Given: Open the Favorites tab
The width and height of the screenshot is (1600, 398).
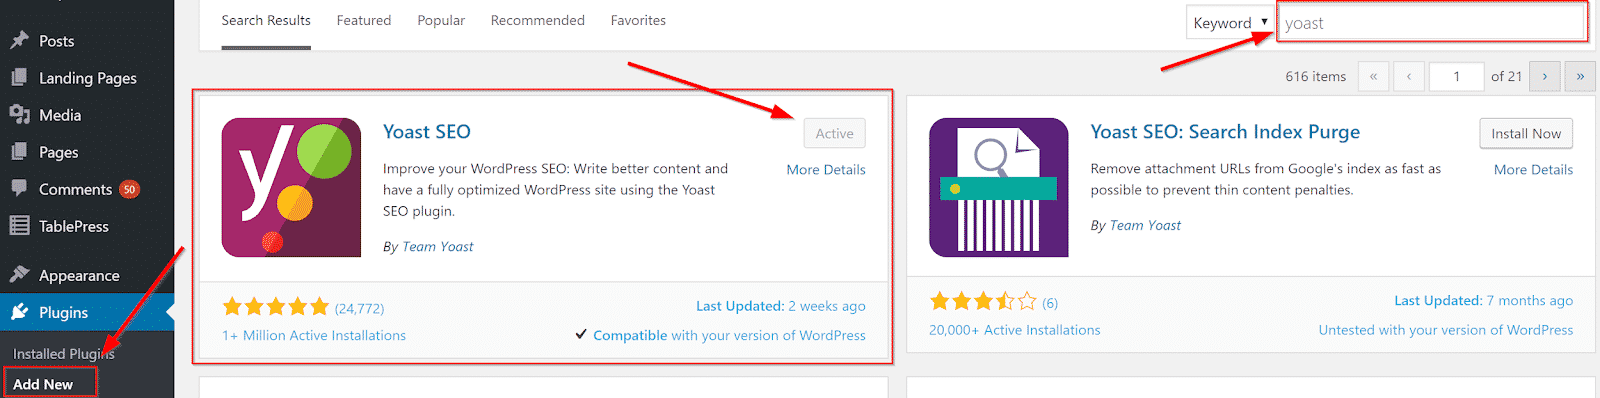Looking at the screenshot, I should [x=638, y=20].
